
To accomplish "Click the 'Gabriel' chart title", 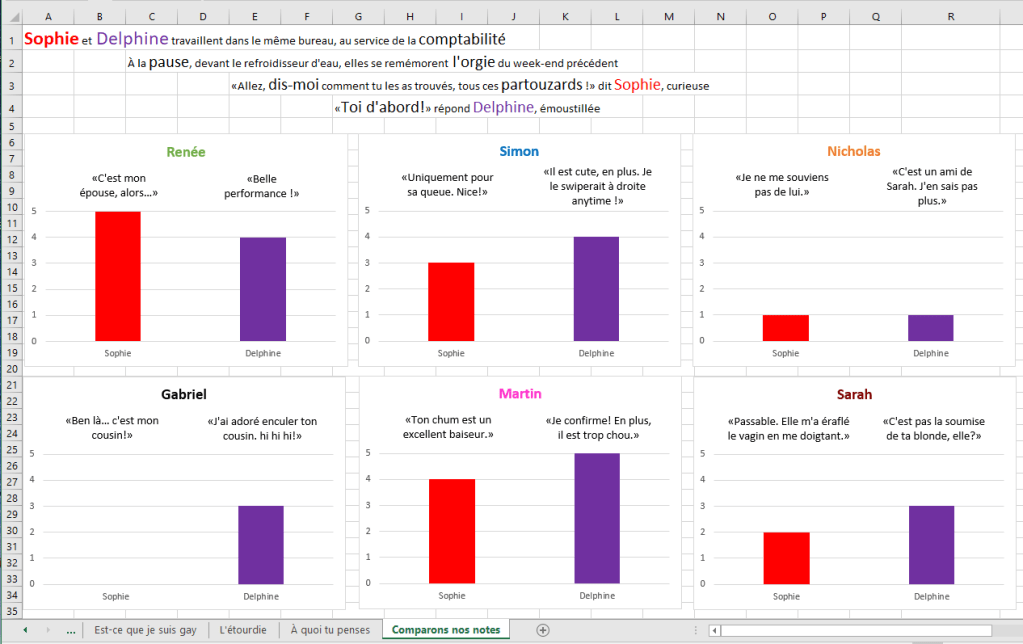I will [x=184, y=396].
